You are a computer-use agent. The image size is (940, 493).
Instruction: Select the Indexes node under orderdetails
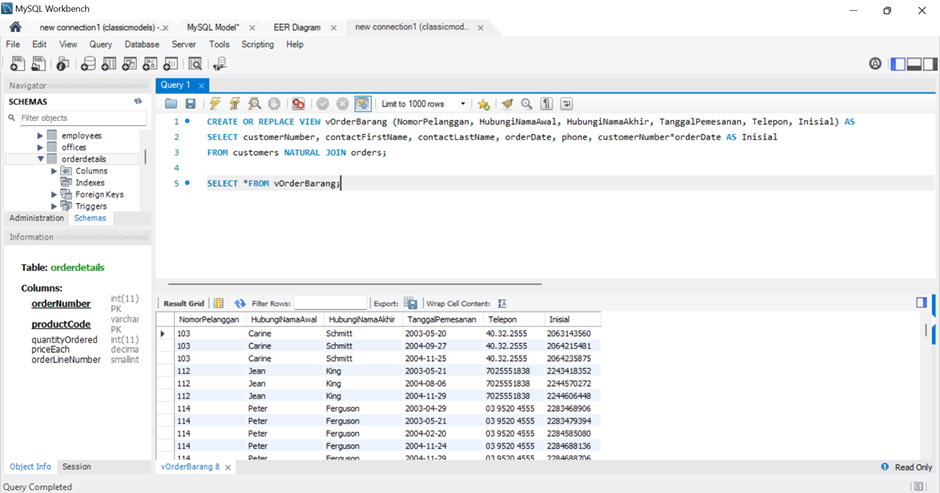pos(90,182)
